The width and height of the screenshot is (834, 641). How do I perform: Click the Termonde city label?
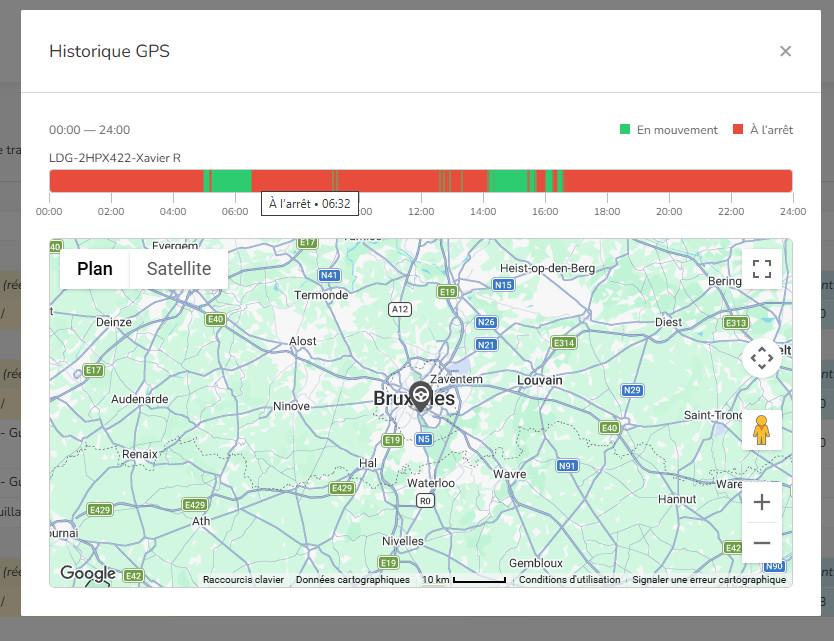point(321,295)
